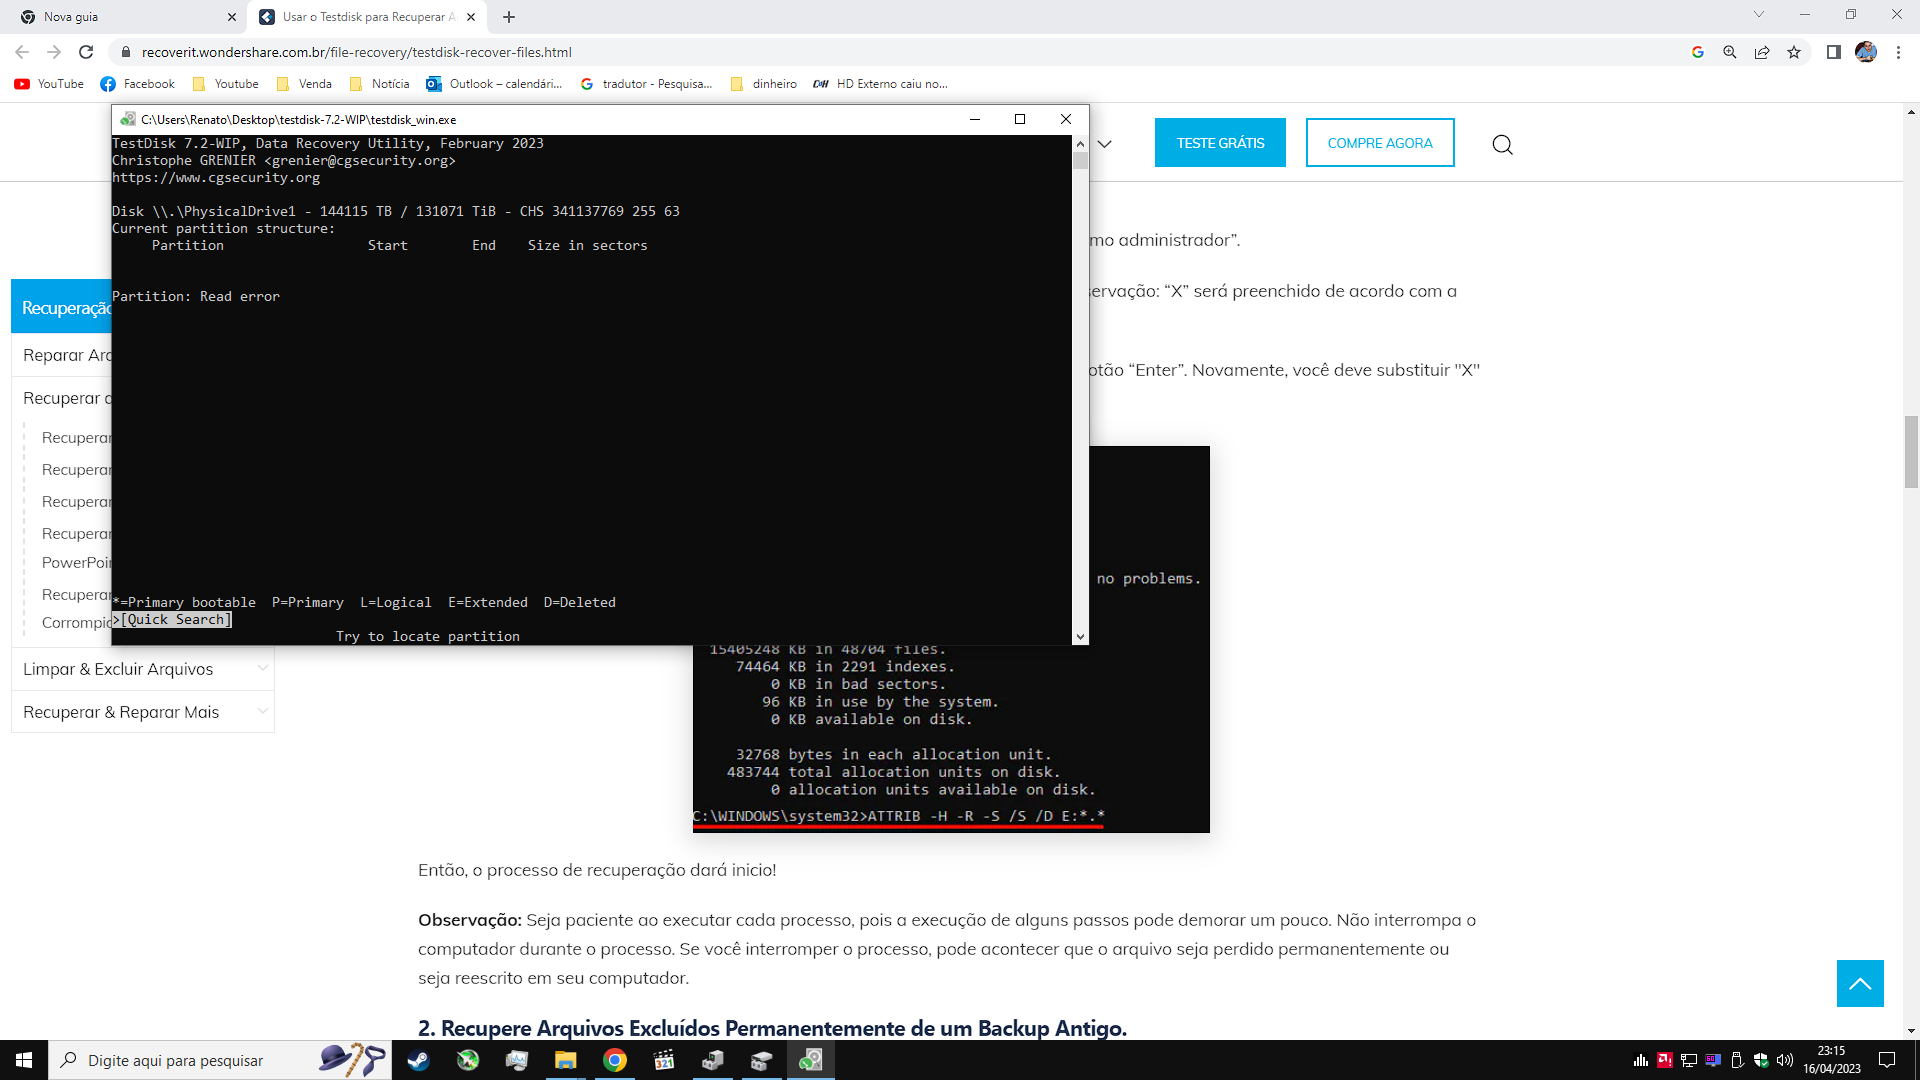
Task: Open the Notícia bookmarks folder
Action: point(379,84)
